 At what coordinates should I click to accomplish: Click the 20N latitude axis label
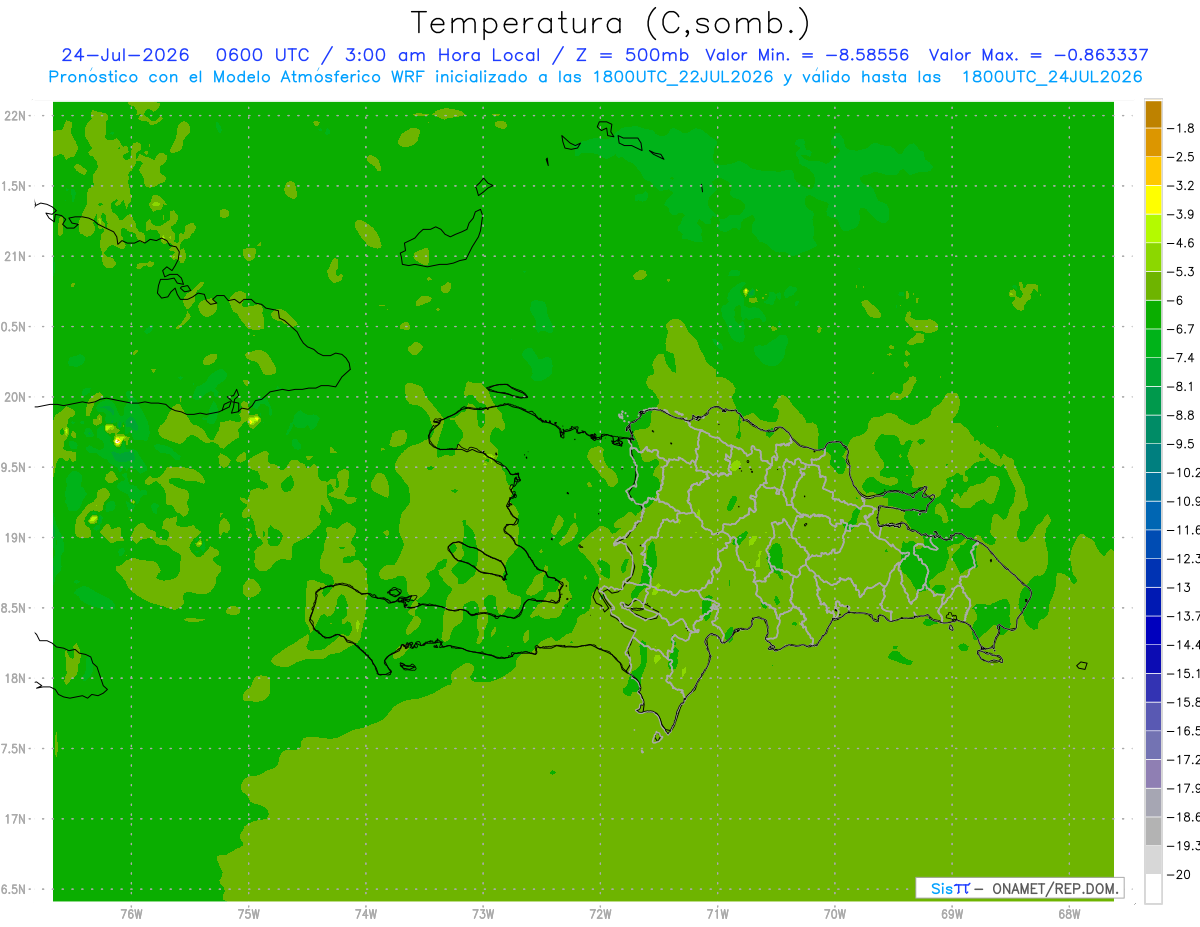pyautogui.click(x=17, y=397)
